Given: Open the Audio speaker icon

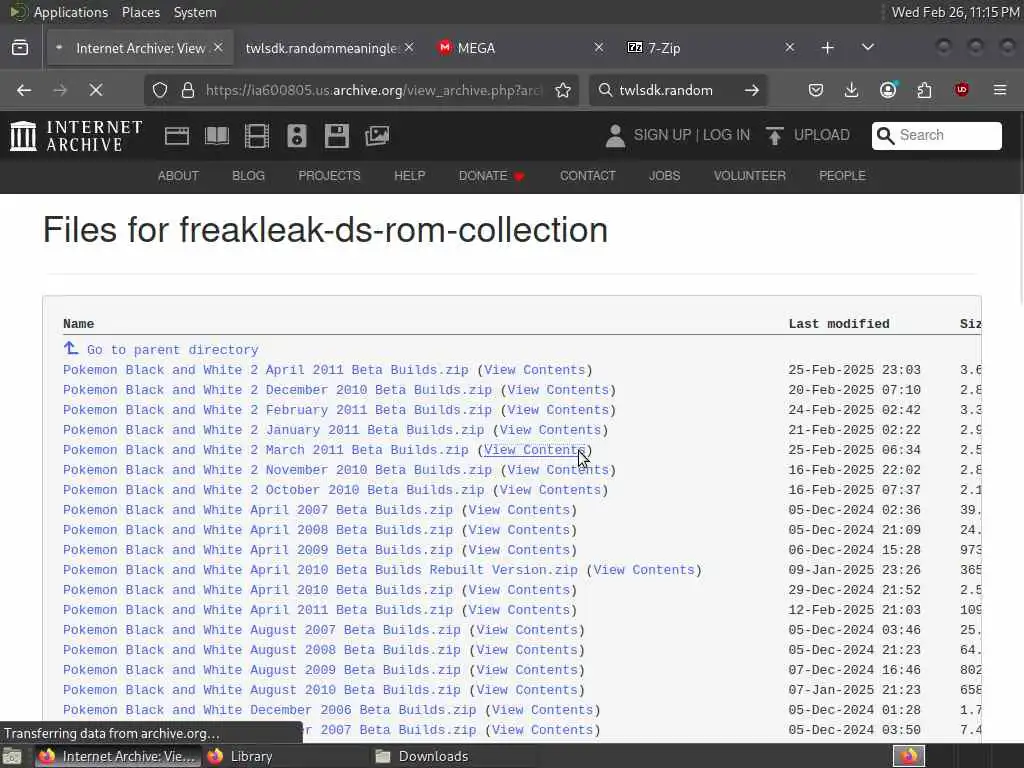Looking at the screenshot, I should tap(296, 136).
